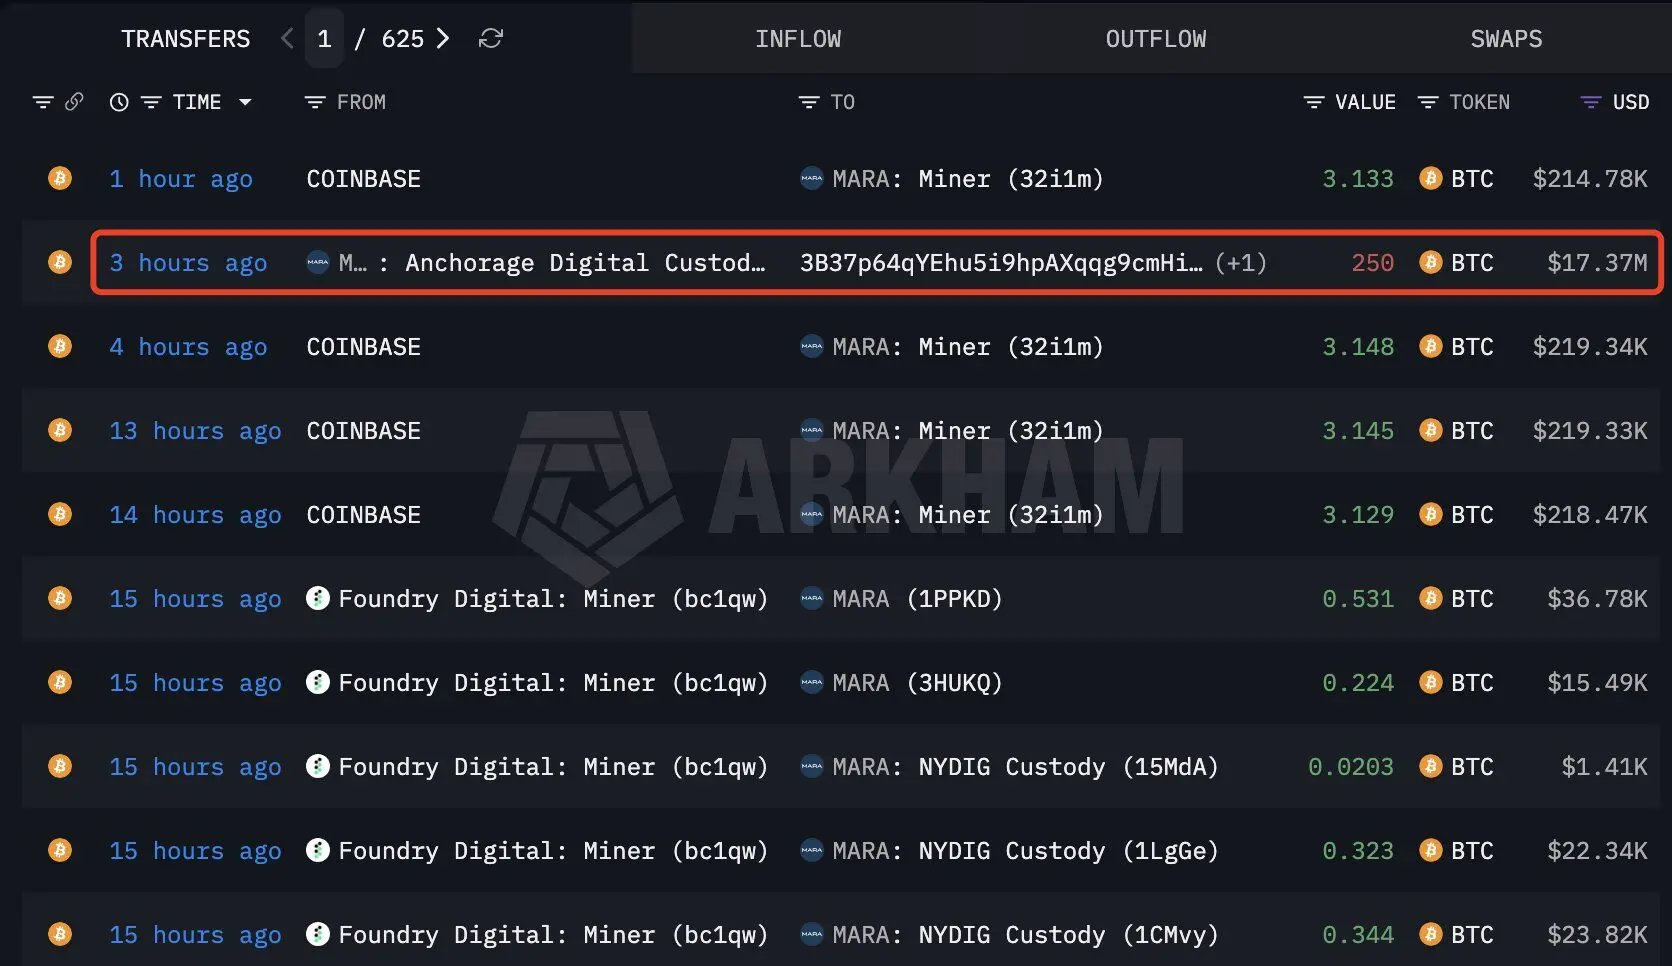Open the '3 hours ago' transaction link

click(x=188, y=263)
